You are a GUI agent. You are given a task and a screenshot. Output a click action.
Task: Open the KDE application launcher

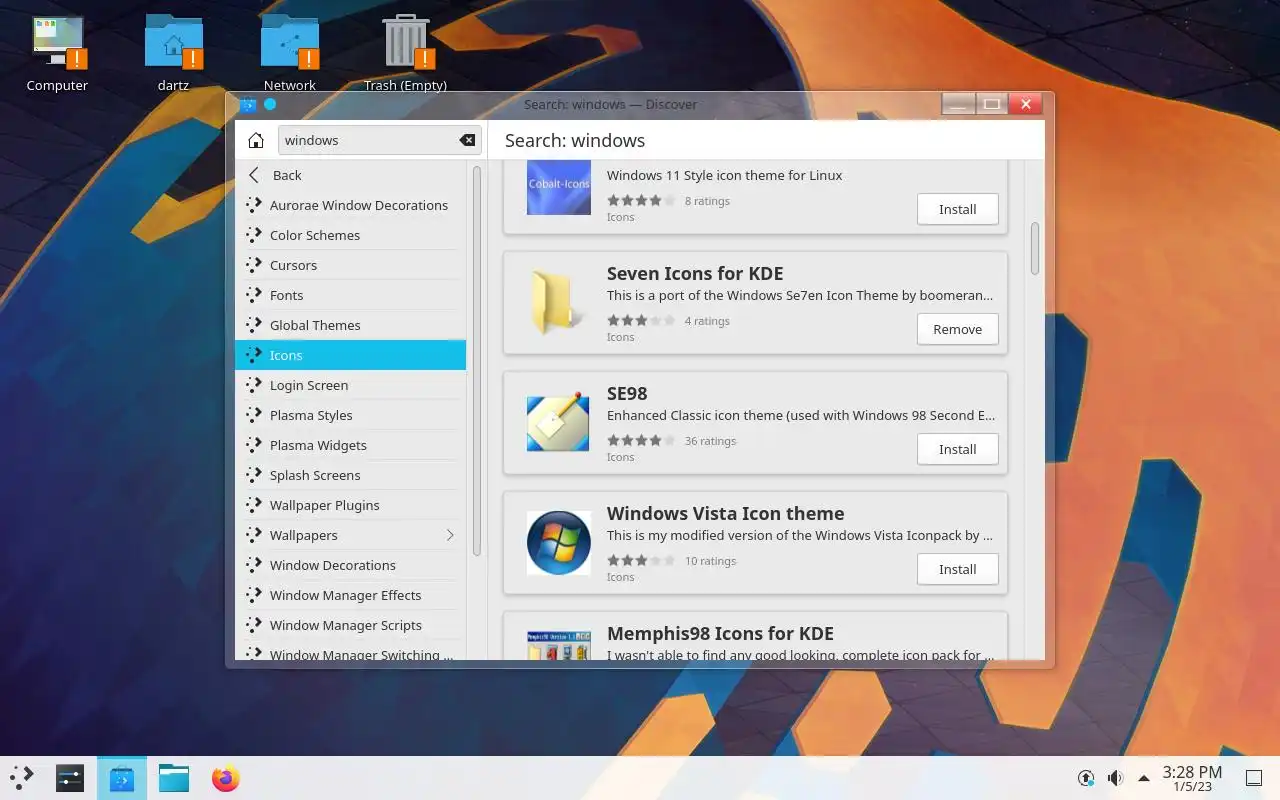pyautogui.click(x=22, y=778)
